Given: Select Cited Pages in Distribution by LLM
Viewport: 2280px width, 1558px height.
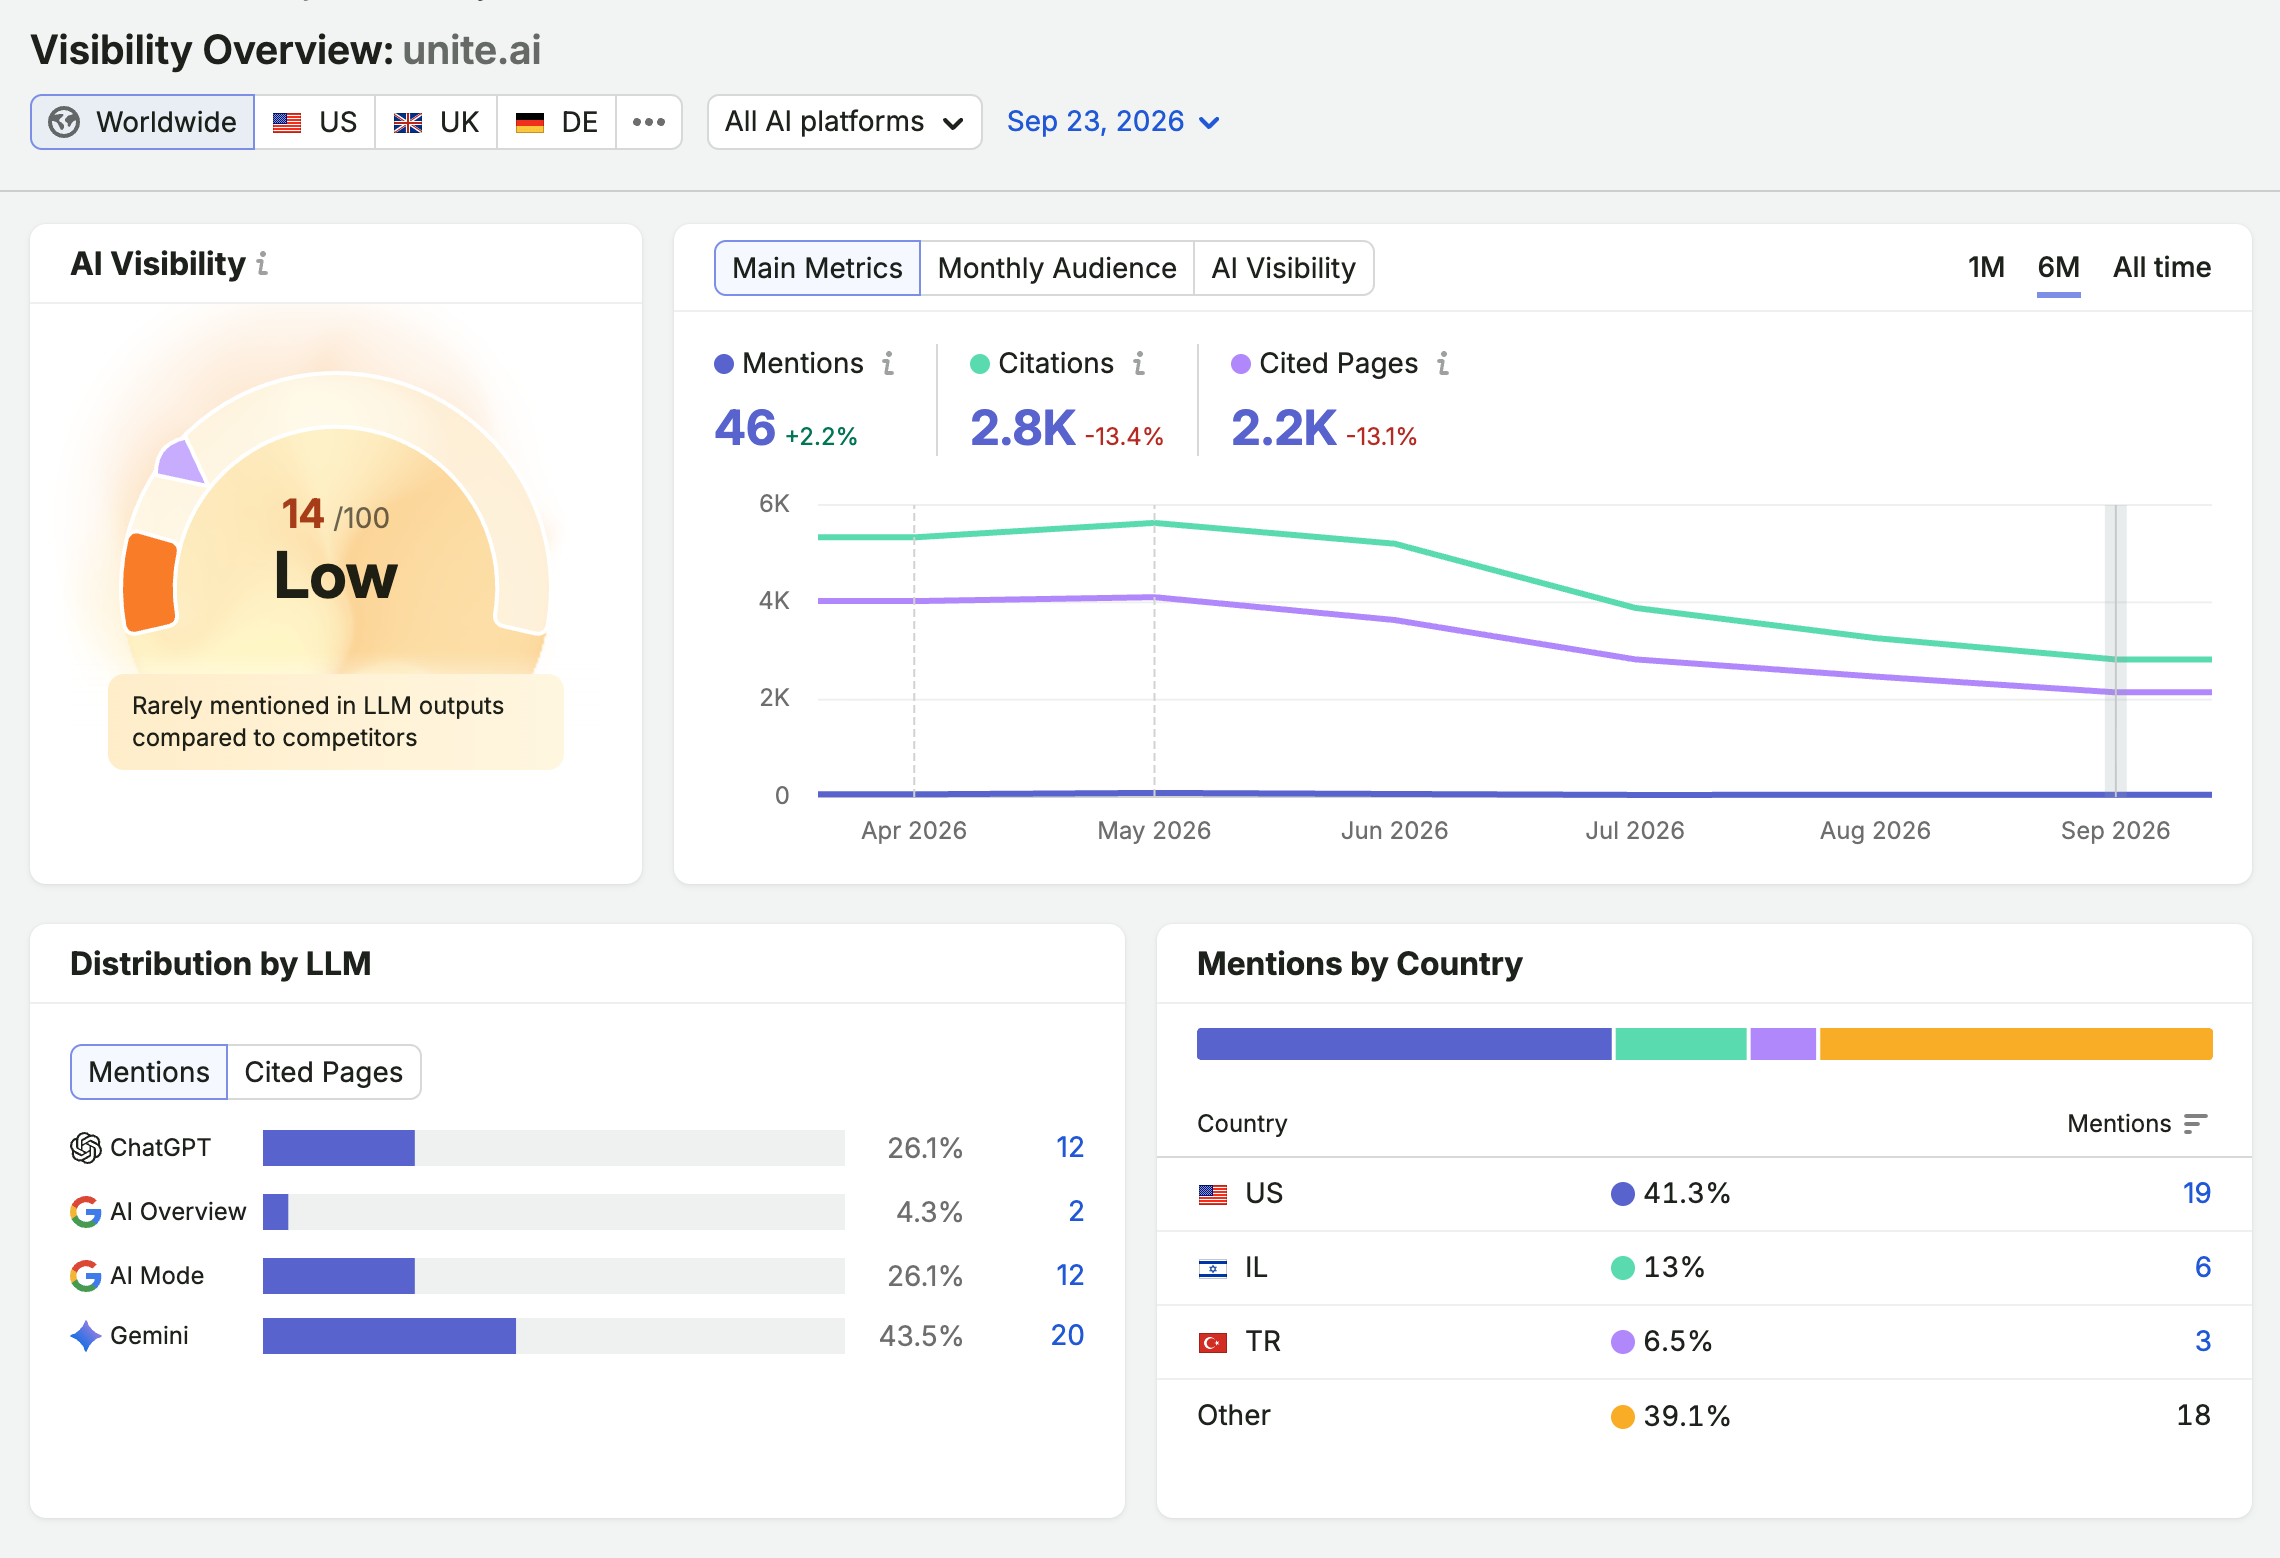Looking at the screenshot, I should coord(324,1072).
